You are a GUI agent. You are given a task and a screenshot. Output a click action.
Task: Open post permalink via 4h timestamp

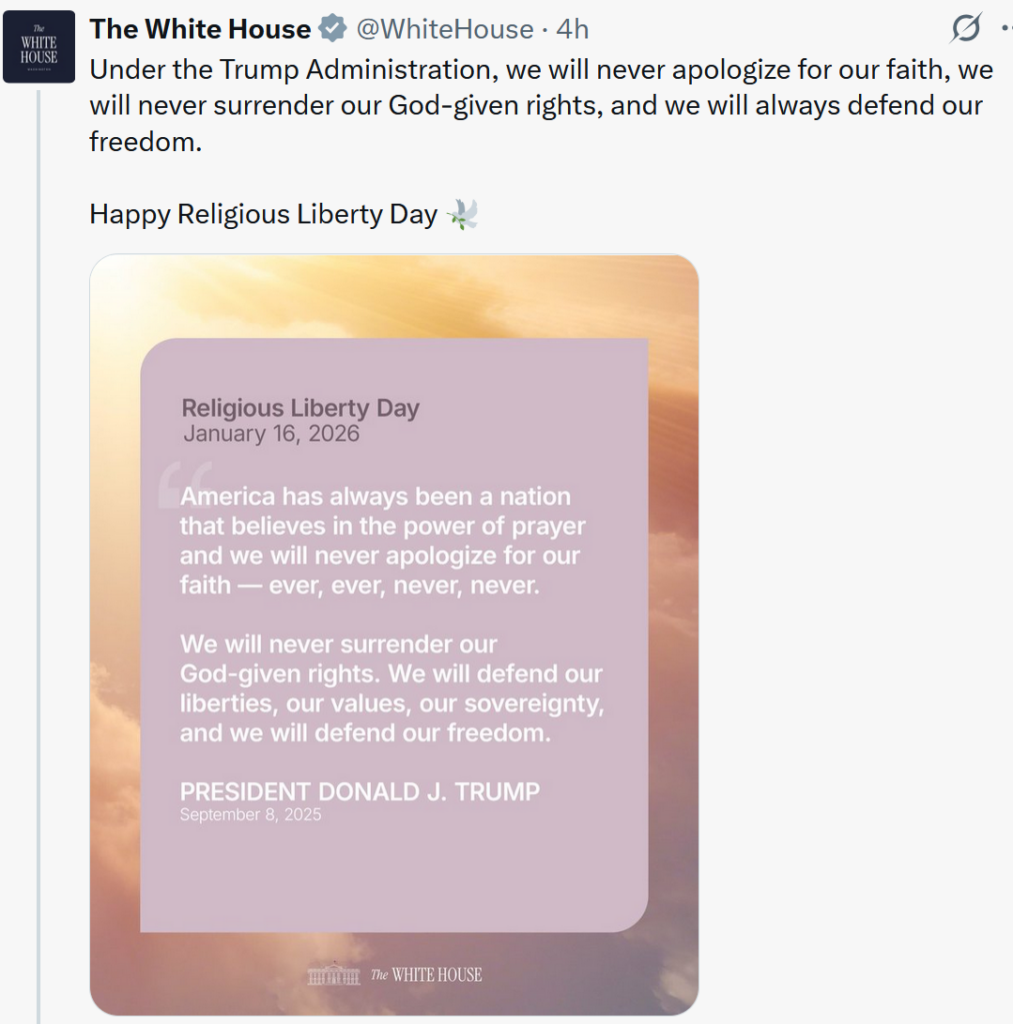(572, 29)
